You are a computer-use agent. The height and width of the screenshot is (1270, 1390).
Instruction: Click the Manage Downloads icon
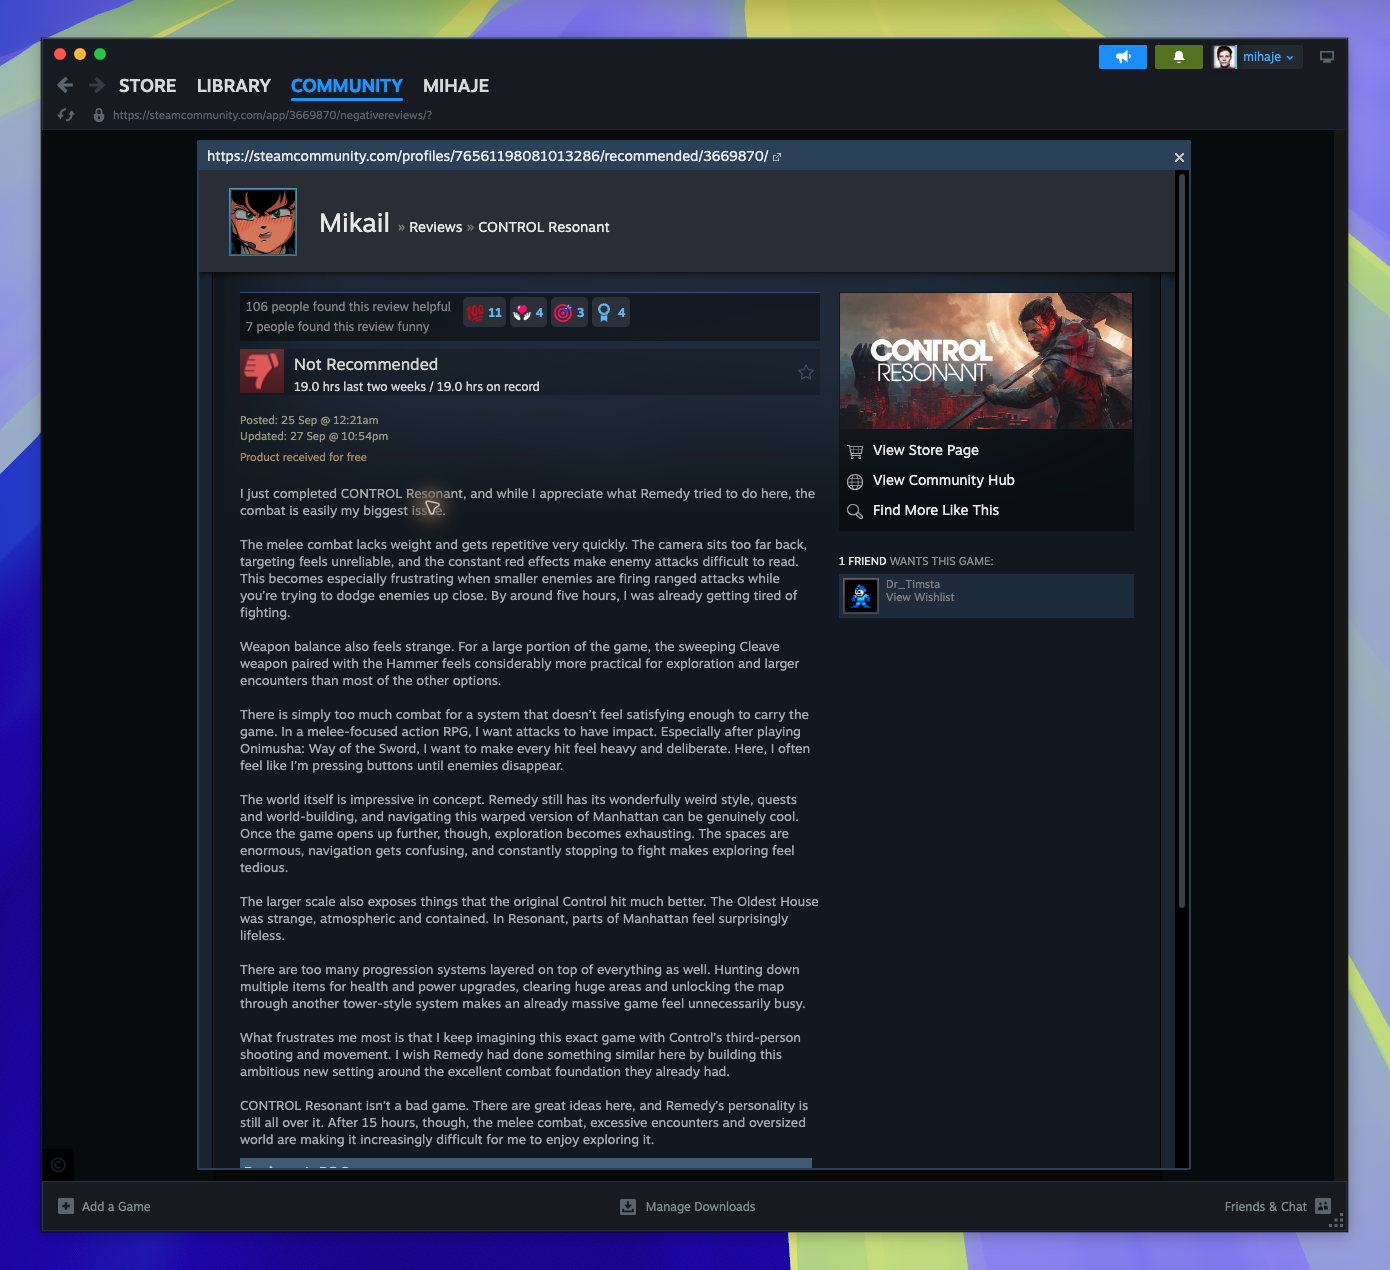tap(628, 1206)
